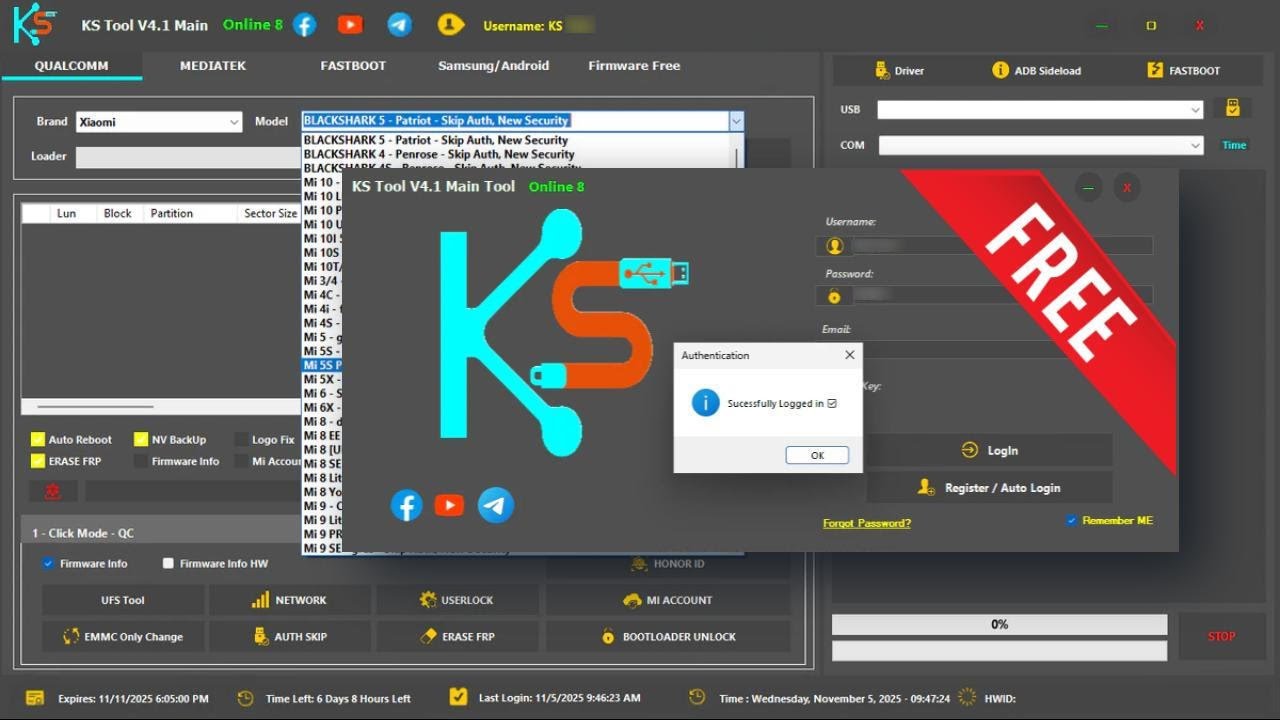Click OK in the Authentication dialog

(817, 455)
